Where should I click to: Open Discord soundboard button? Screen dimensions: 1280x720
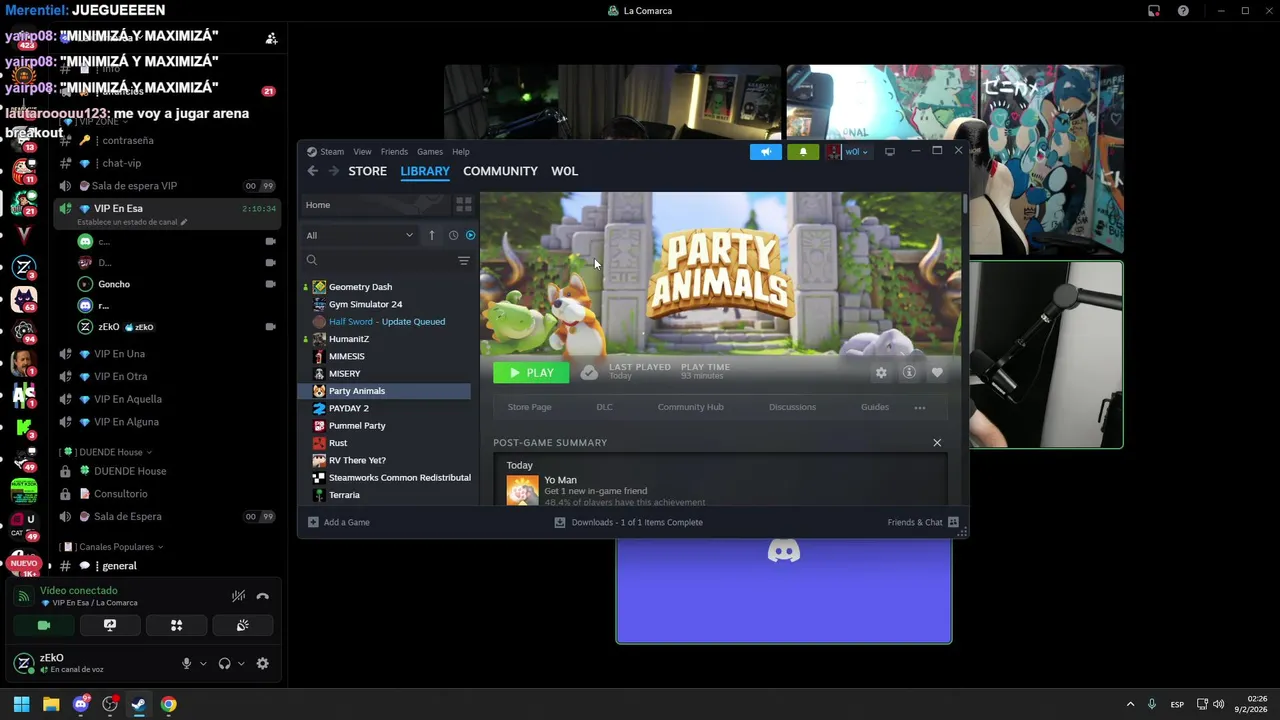[x=242, y=625]
